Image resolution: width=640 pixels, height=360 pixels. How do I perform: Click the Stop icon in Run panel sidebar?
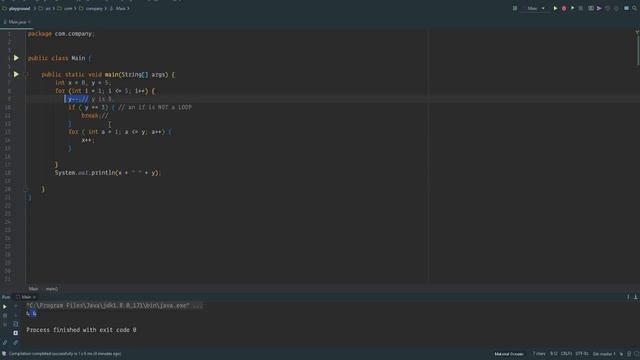5,316
